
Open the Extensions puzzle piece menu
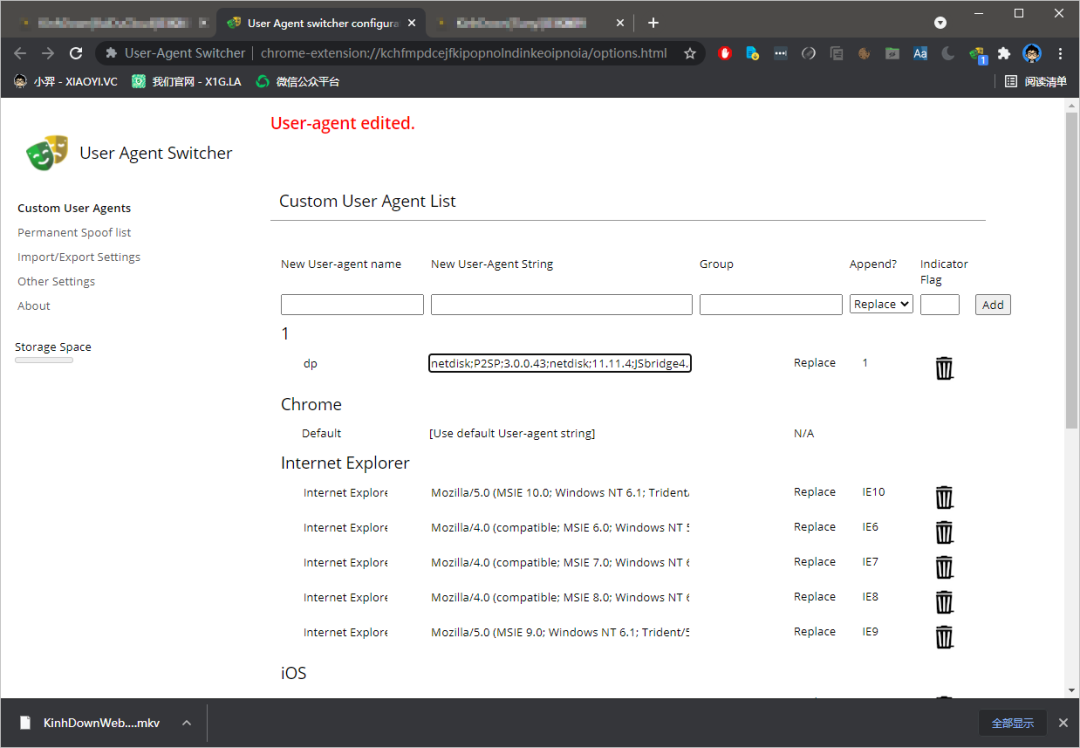pos(1004,53)
